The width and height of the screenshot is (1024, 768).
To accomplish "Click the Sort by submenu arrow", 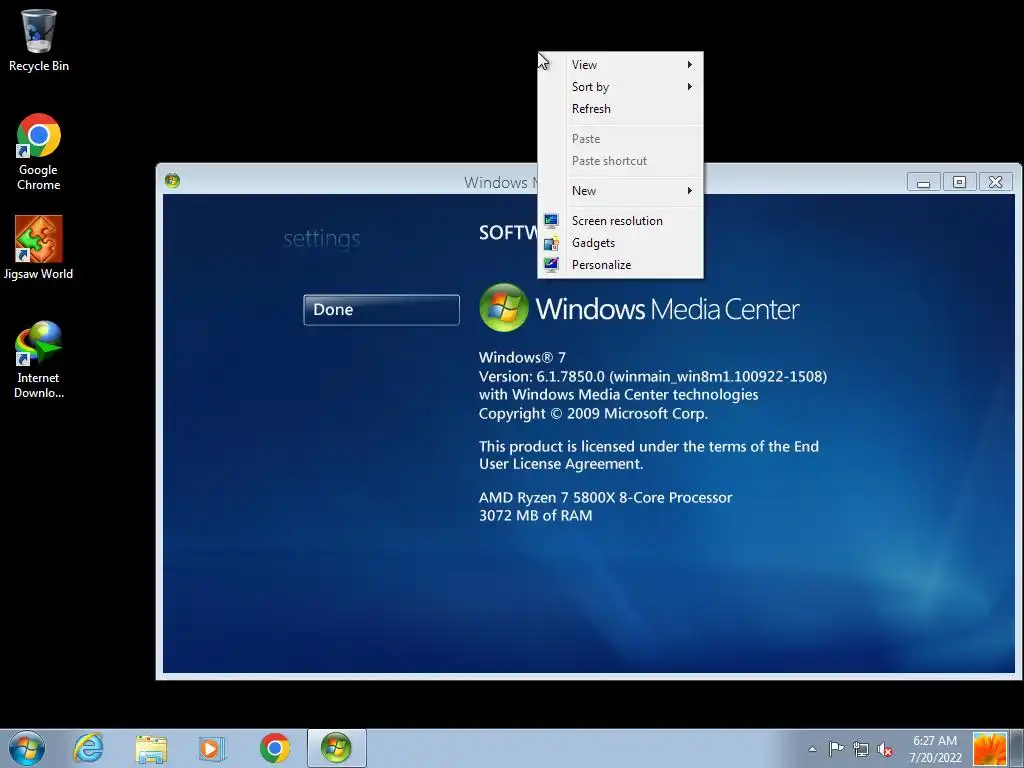I will [x=690, y=87].
